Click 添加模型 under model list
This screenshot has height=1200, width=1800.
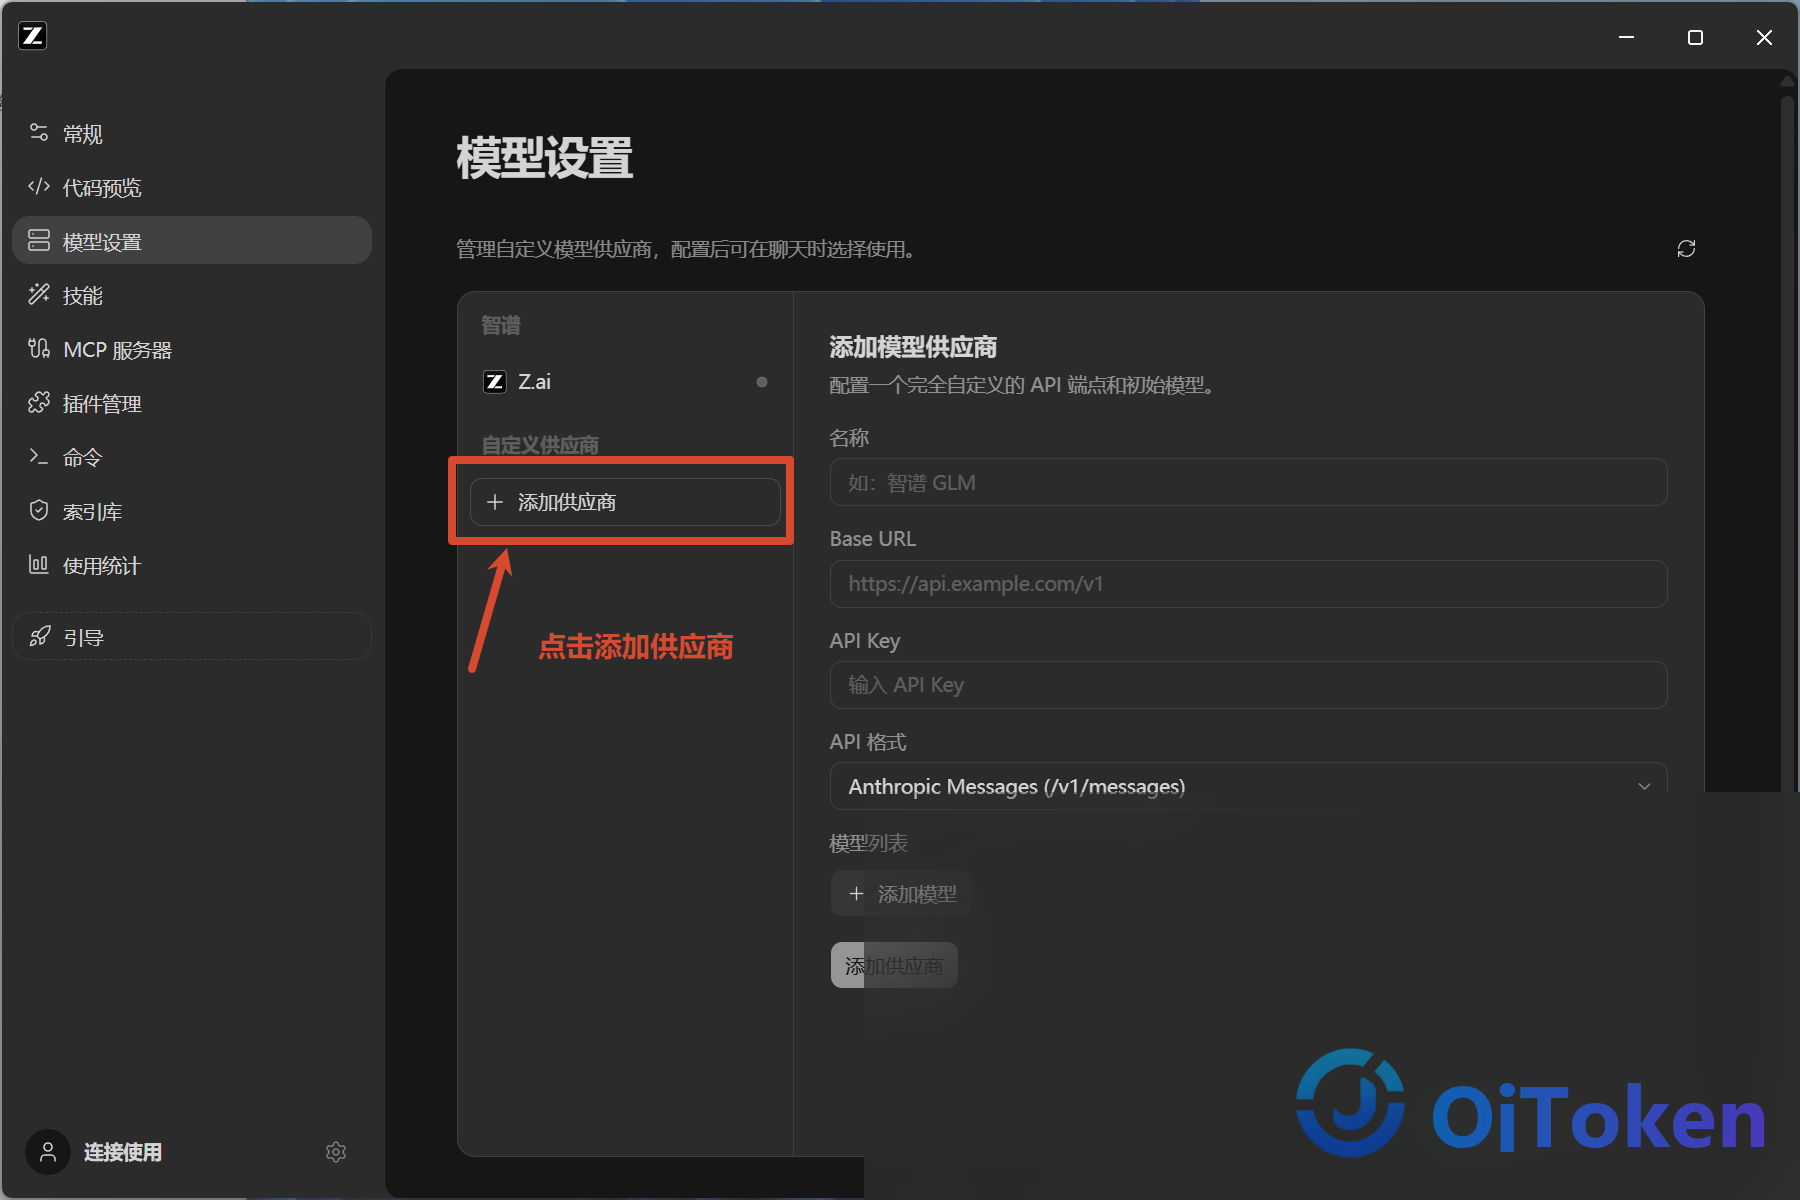point(901,894)
